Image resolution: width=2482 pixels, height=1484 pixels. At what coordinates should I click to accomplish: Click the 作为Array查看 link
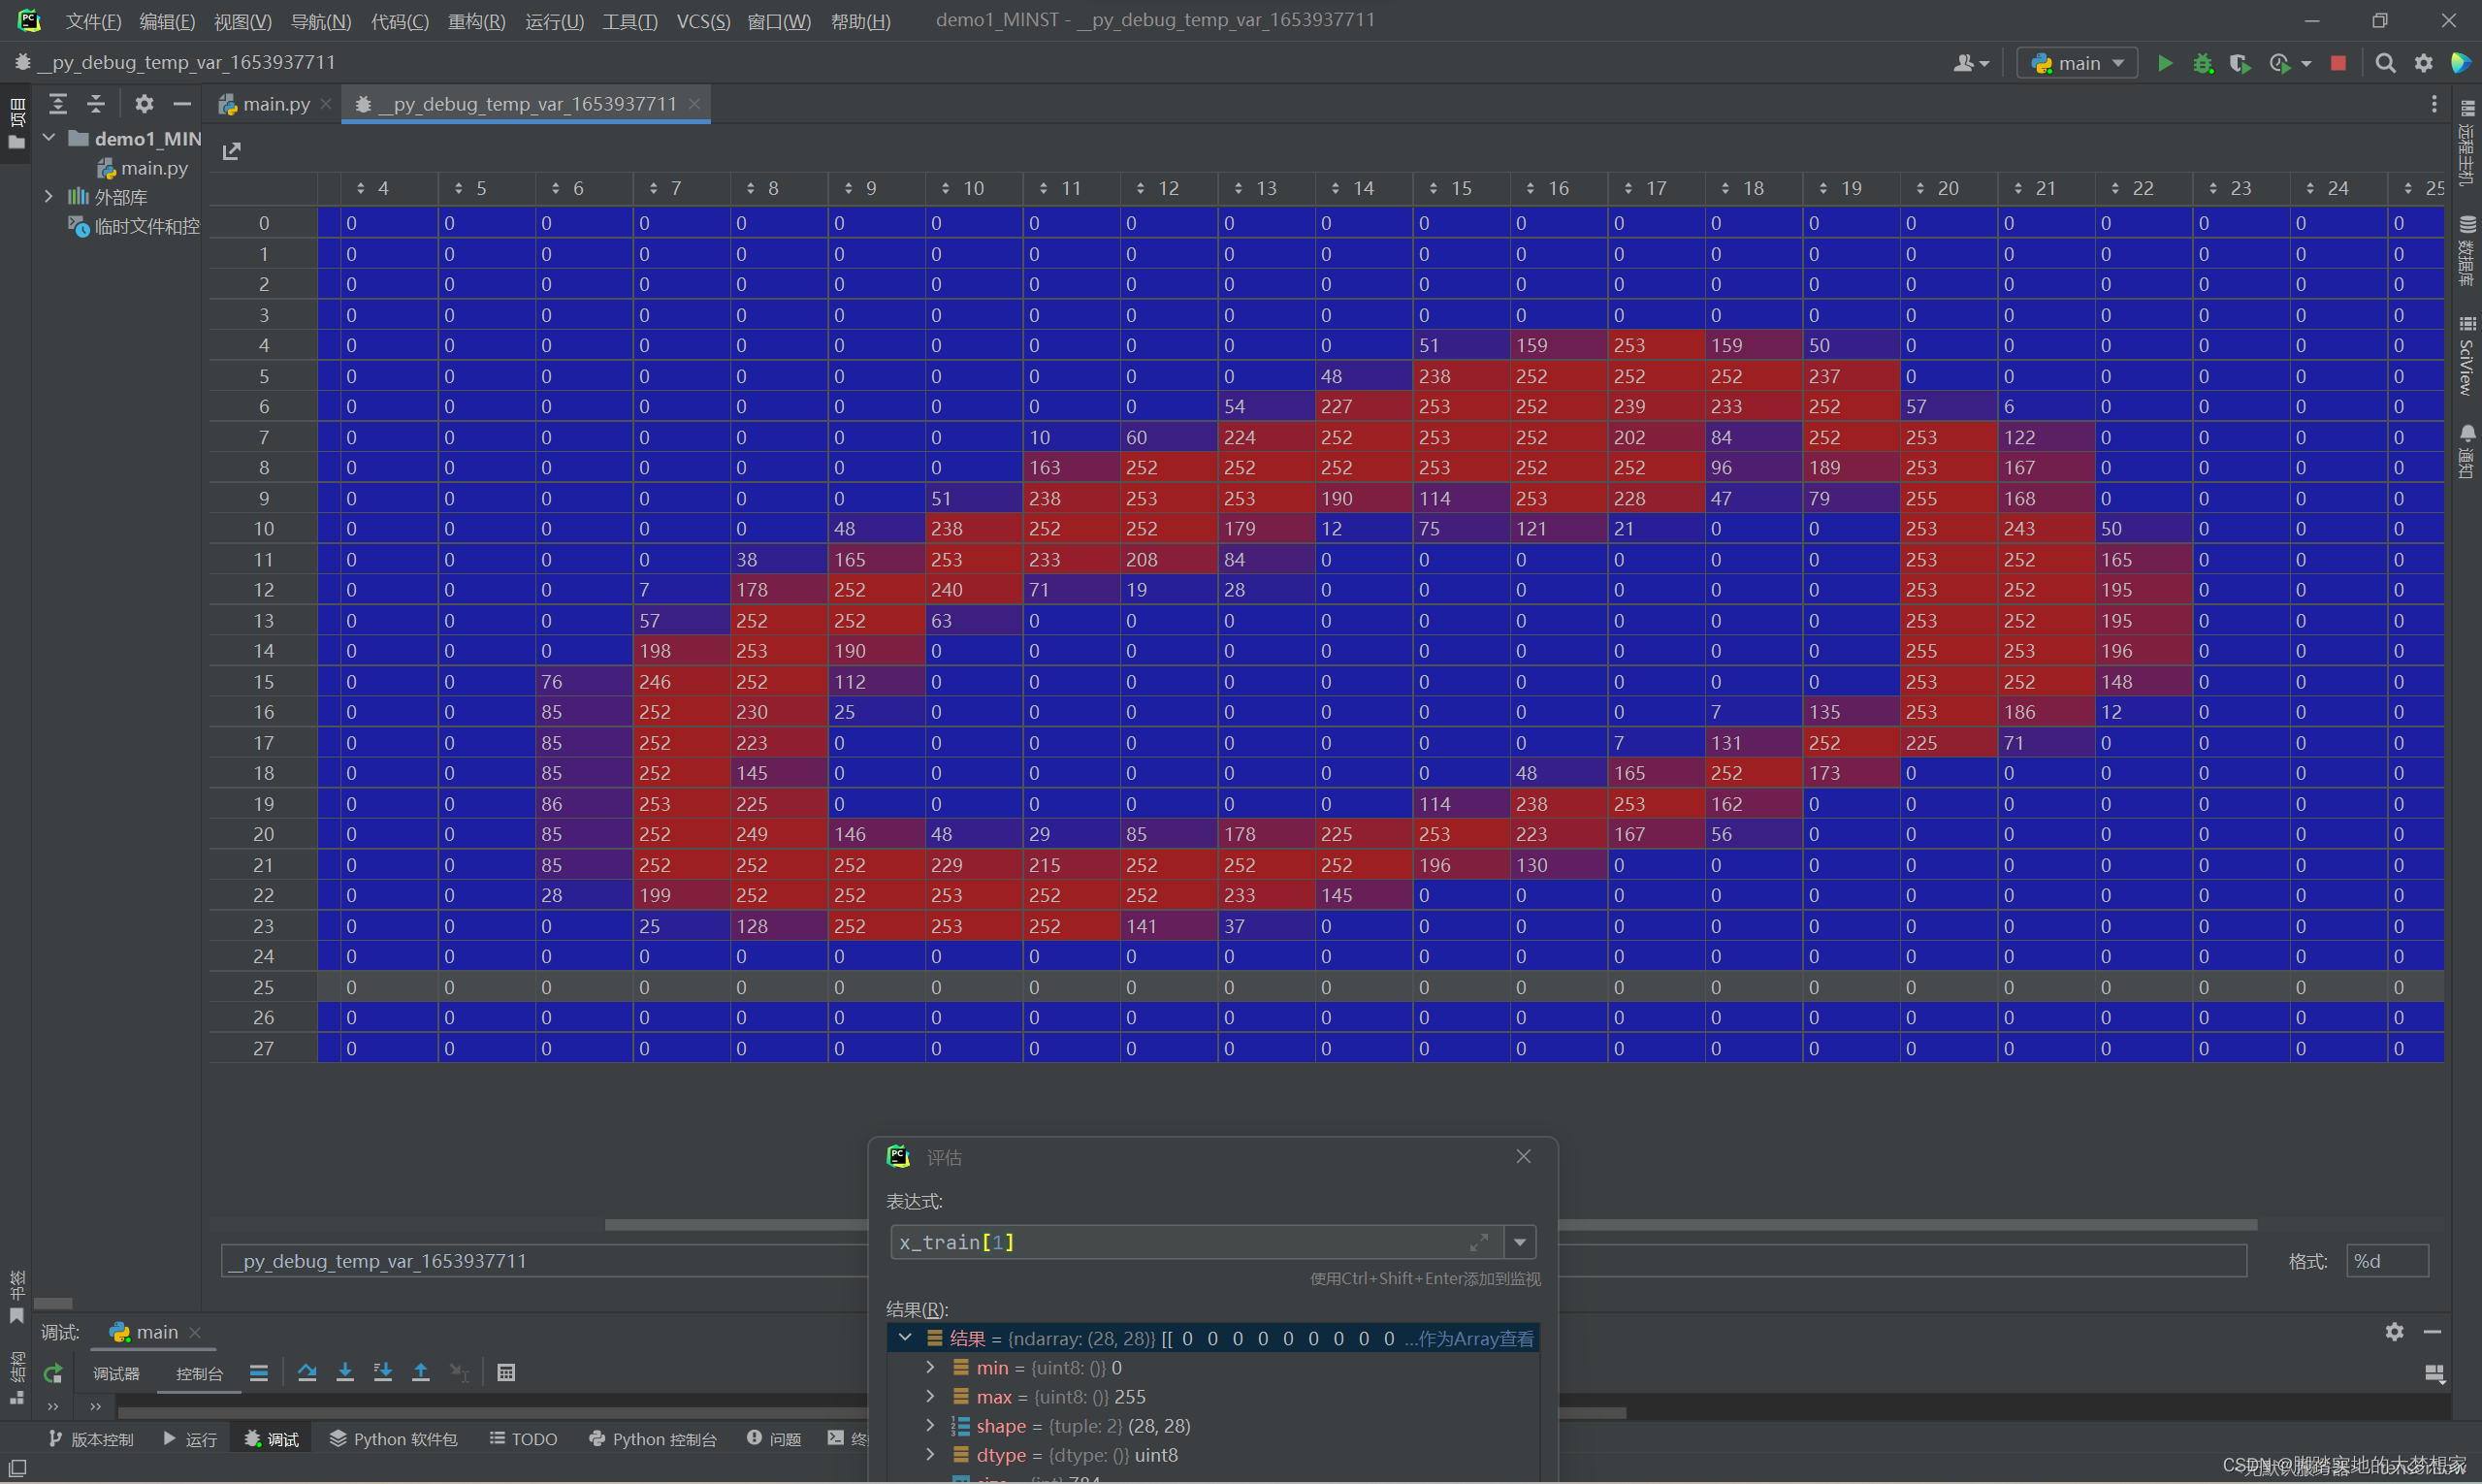pos(1474,1338)
